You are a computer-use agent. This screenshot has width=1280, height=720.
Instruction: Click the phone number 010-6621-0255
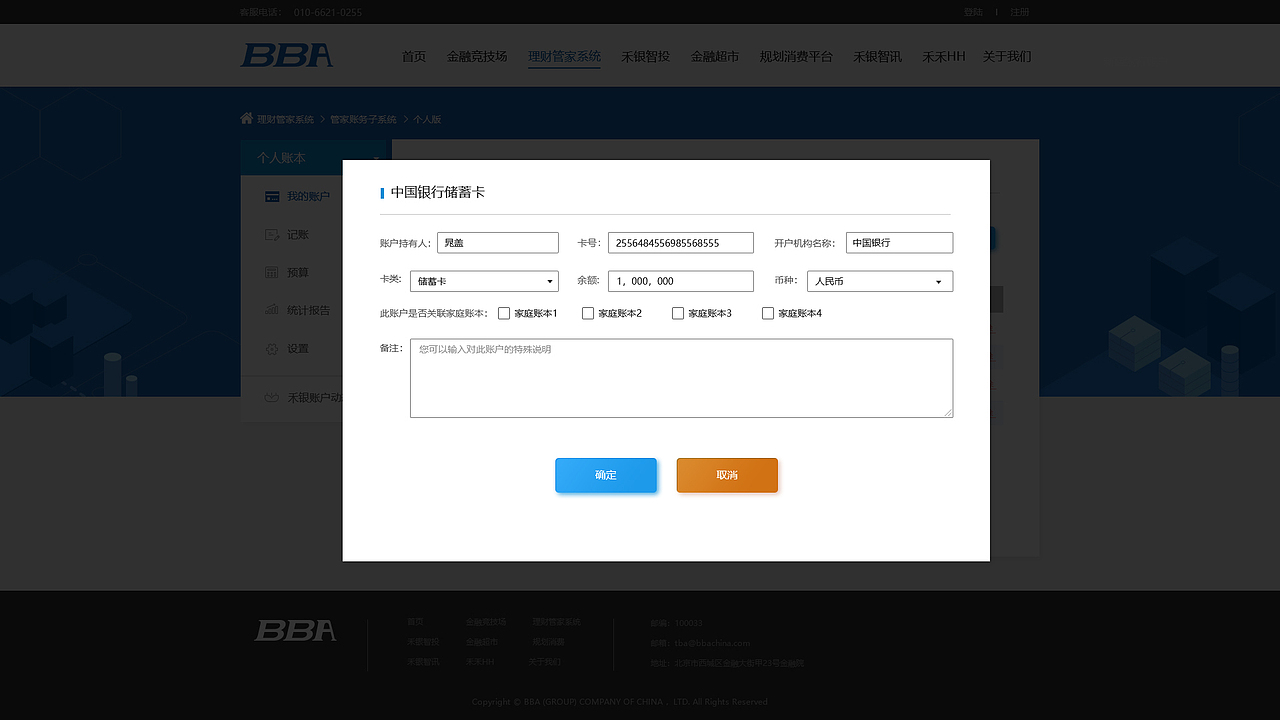[328, 12]
